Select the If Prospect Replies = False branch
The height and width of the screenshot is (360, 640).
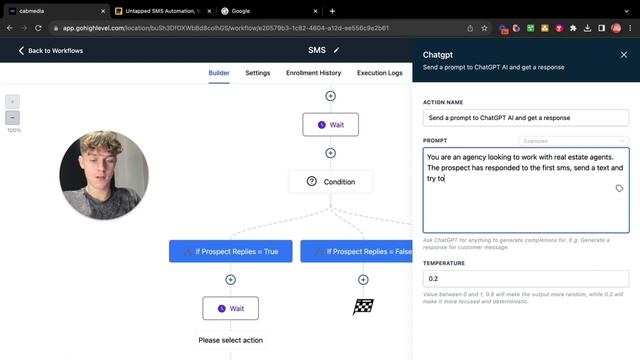(356, 251)
